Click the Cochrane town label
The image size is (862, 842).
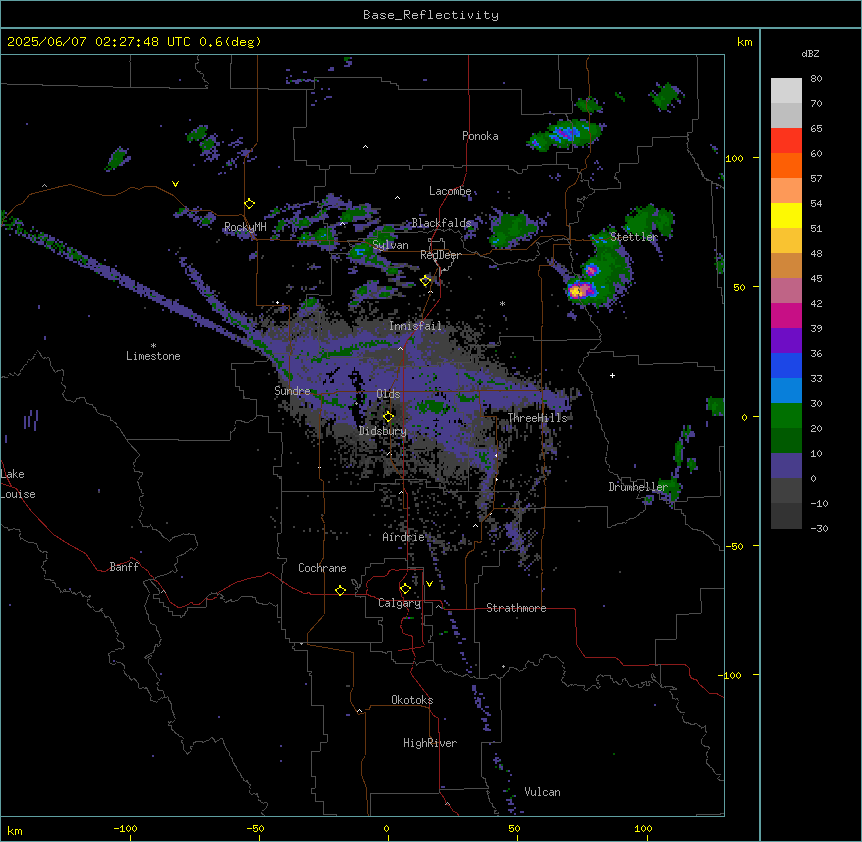click(322, 568)
